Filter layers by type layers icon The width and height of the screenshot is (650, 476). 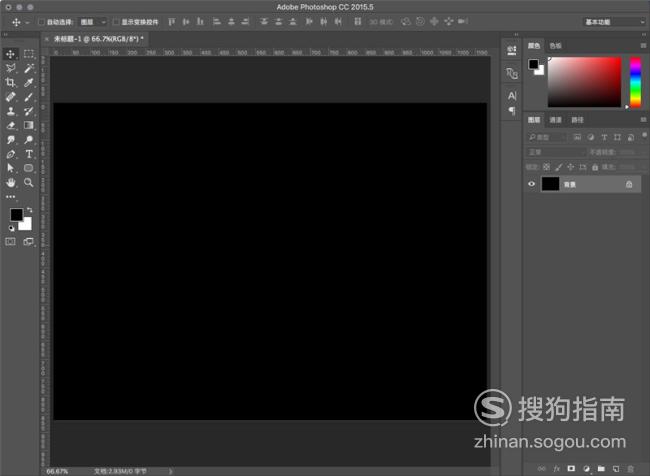coord(604,137)
